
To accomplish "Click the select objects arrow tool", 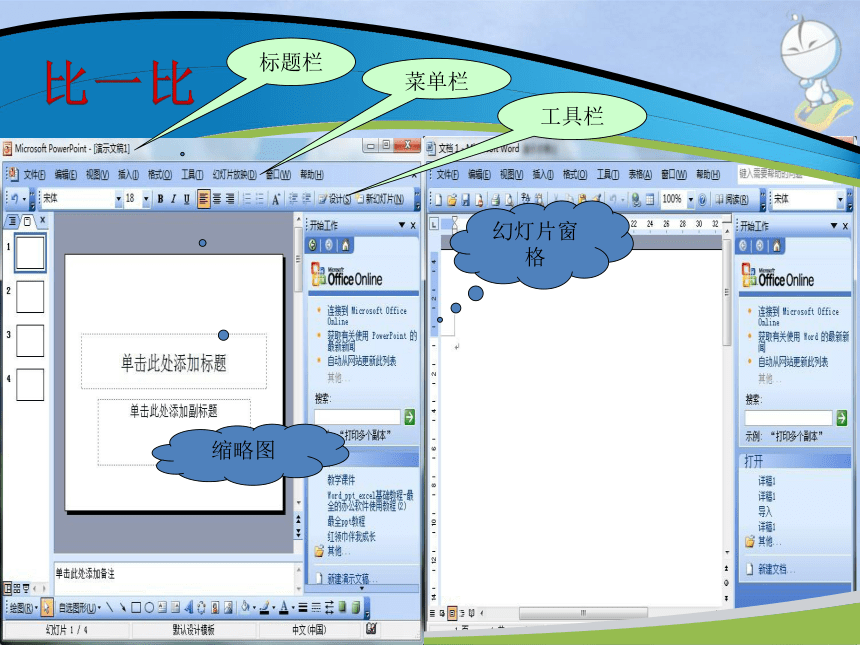I will point(47,607).
